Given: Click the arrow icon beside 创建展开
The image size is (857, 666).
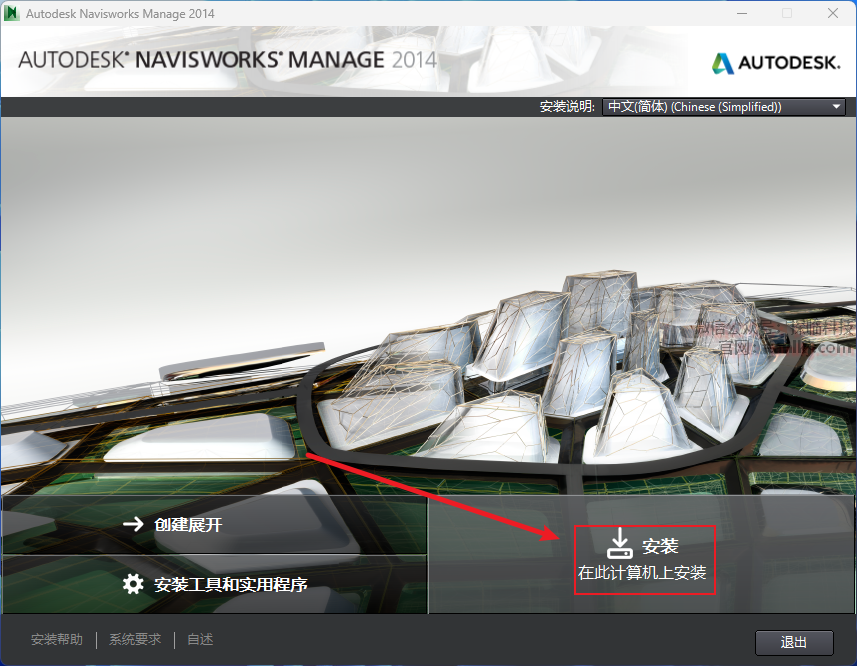Looking at the screenshot, I should click(133, 524).
